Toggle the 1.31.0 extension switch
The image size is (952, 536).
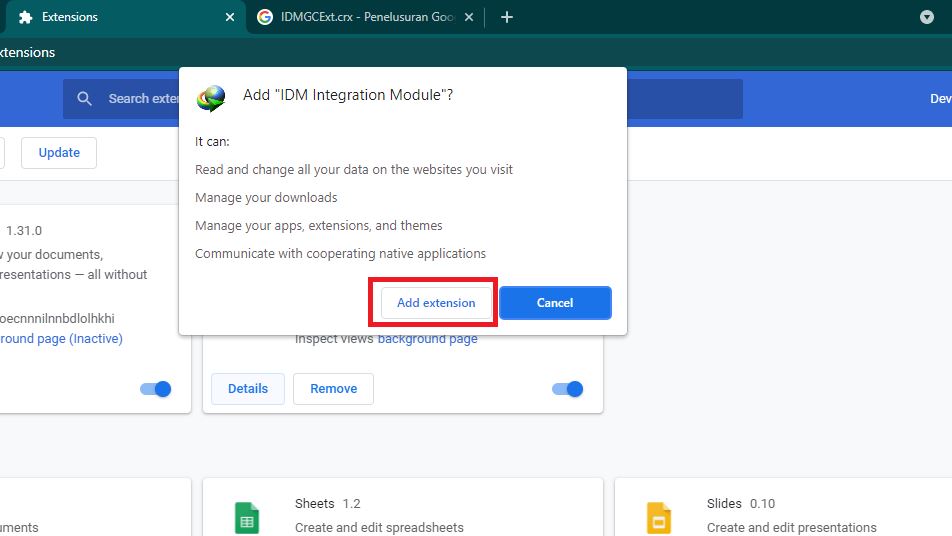[x=155, y=388]
